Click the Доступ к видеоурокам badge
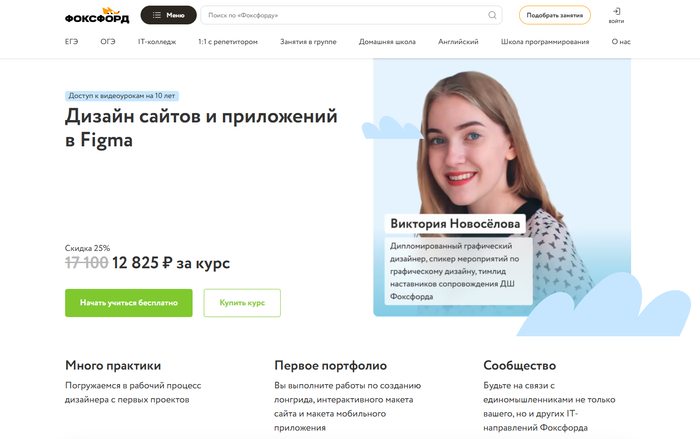This screenshot has width=700, height=439. coord(122,96)
